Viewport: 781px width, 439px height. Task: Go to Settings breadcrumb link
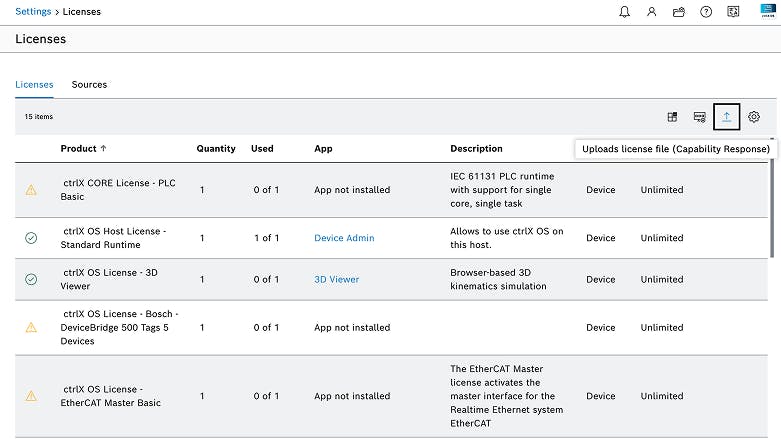tap(33, 11)
